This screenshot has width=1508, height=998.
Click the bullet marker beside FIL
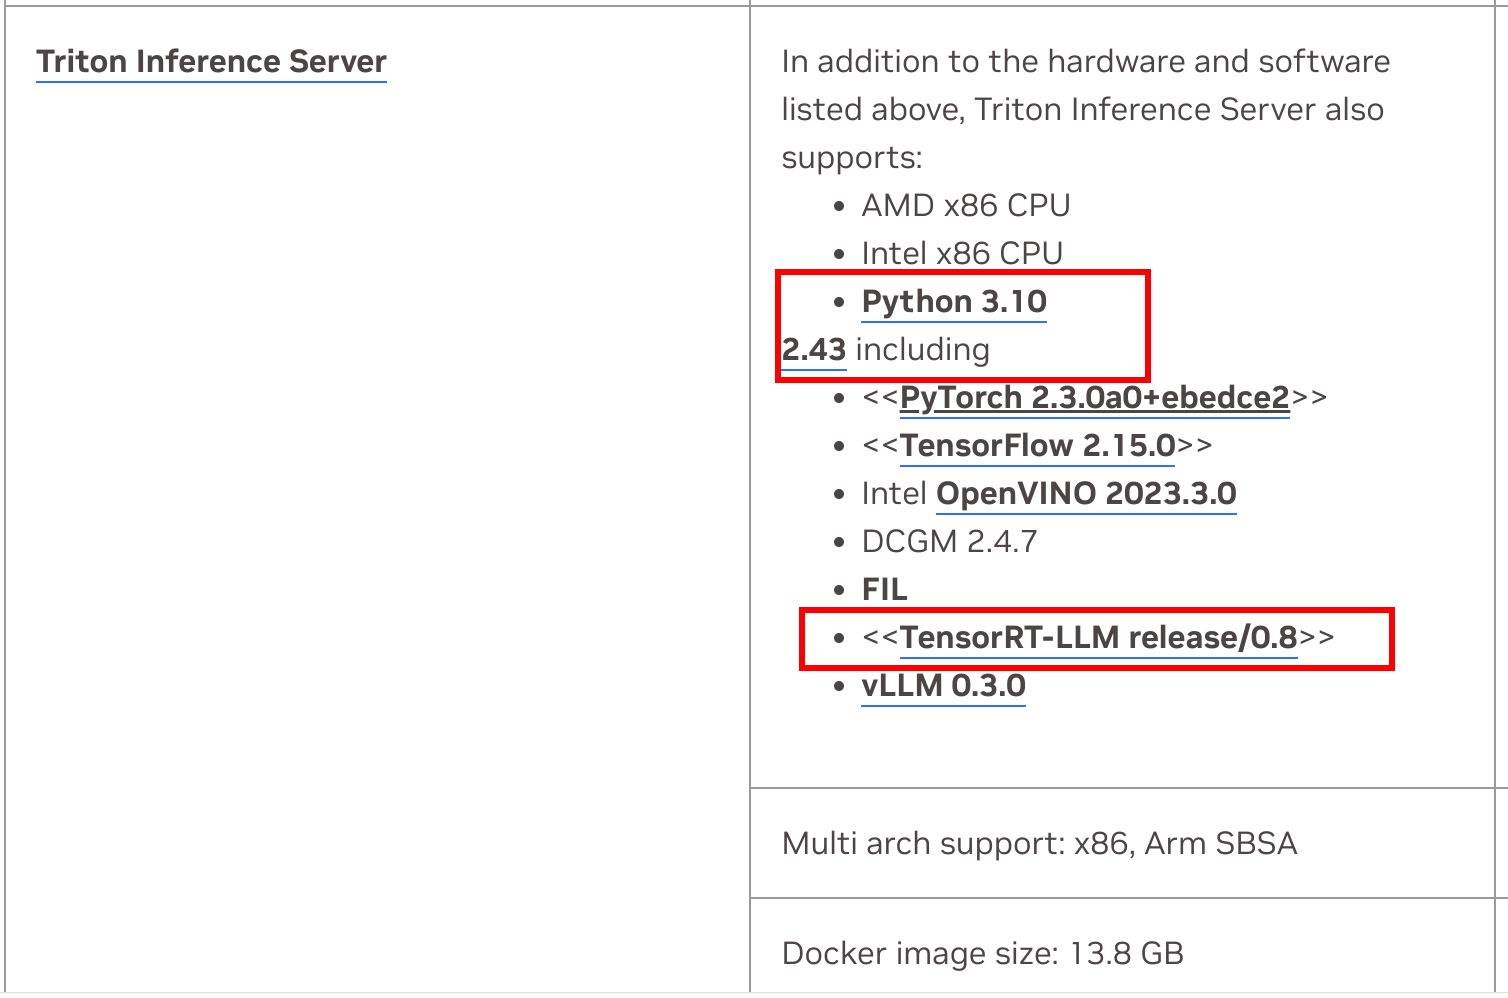(839, 590)
